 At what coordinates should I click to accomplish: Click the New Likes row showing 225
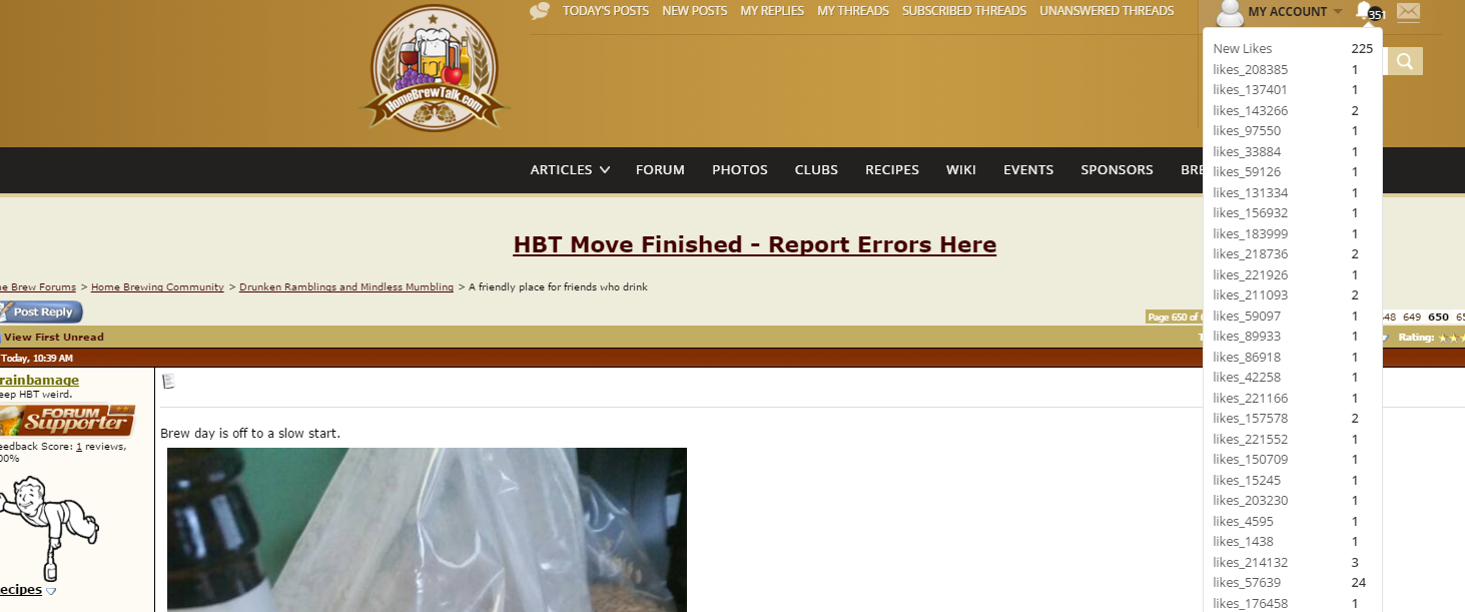pos(1293,48)
